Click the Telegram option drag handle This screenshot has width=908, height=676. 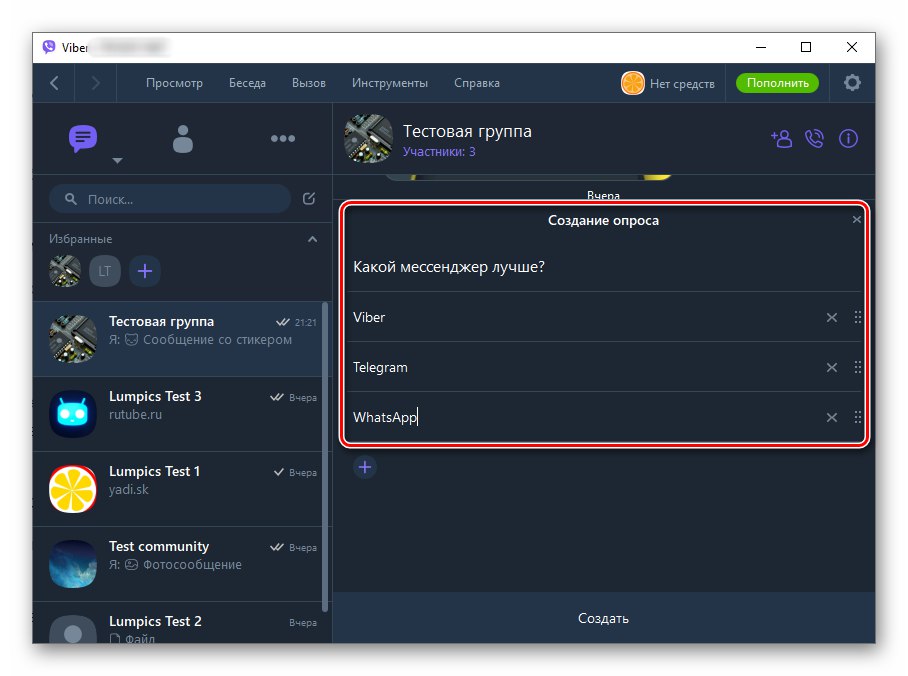coord(858,367)
